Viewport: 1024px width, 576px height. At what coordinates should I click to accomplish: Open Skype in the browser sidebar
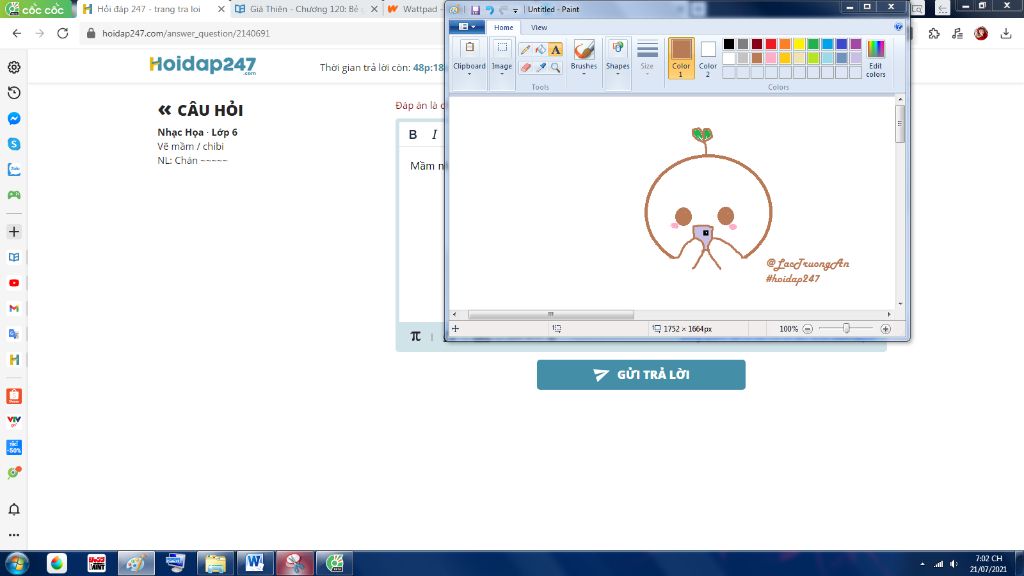click(14, 144)
